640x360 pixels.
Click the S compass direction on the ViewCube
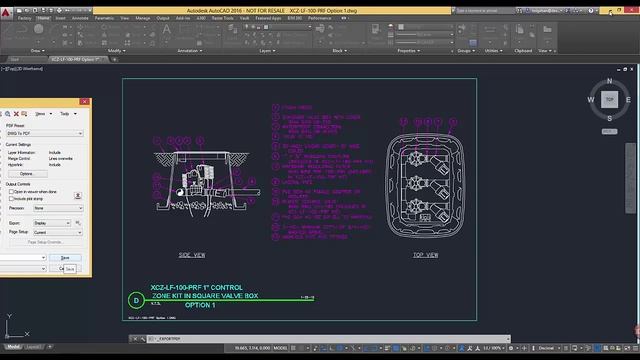tap(609, 118)
